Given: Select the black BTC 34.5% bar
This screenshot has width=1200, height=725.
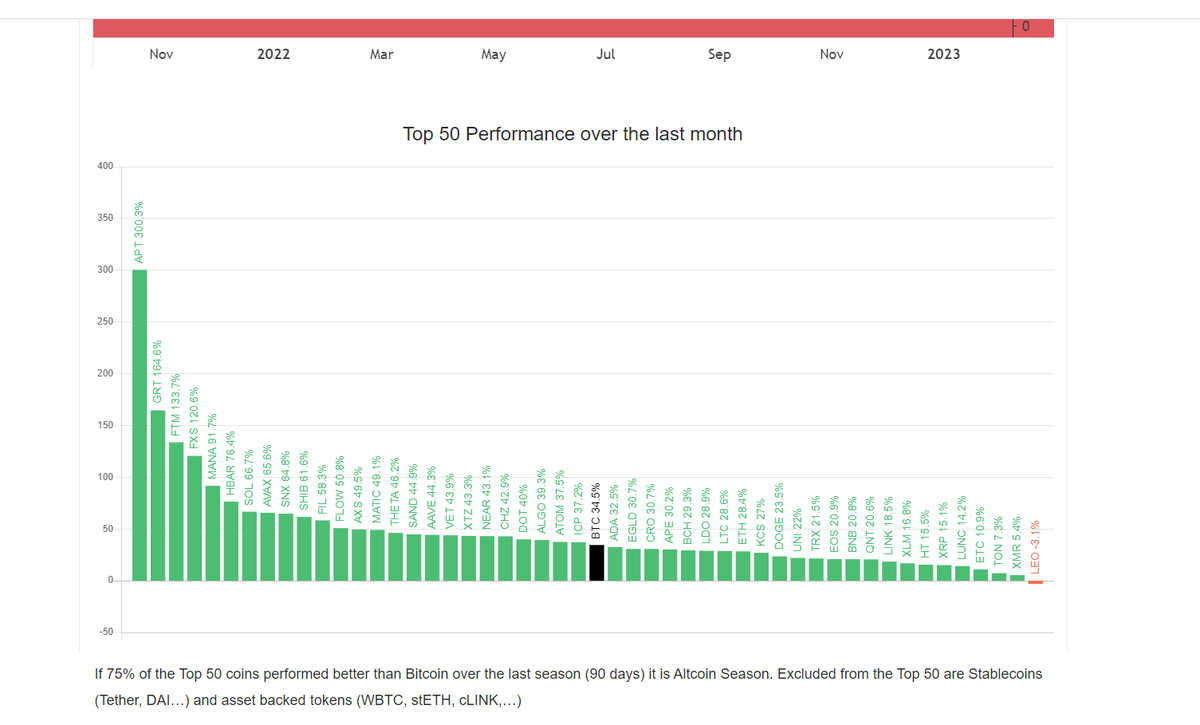Looking at the screenshot, I should click(x=596, y=562).
